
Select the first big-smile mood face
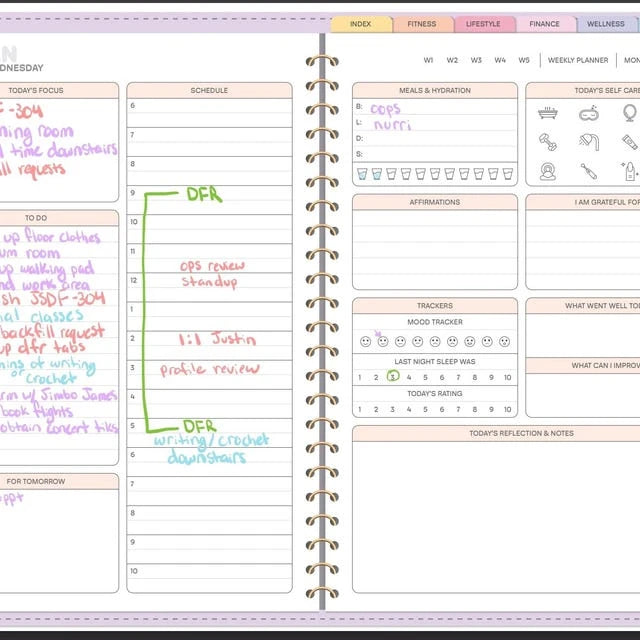(x=365, y=342)
